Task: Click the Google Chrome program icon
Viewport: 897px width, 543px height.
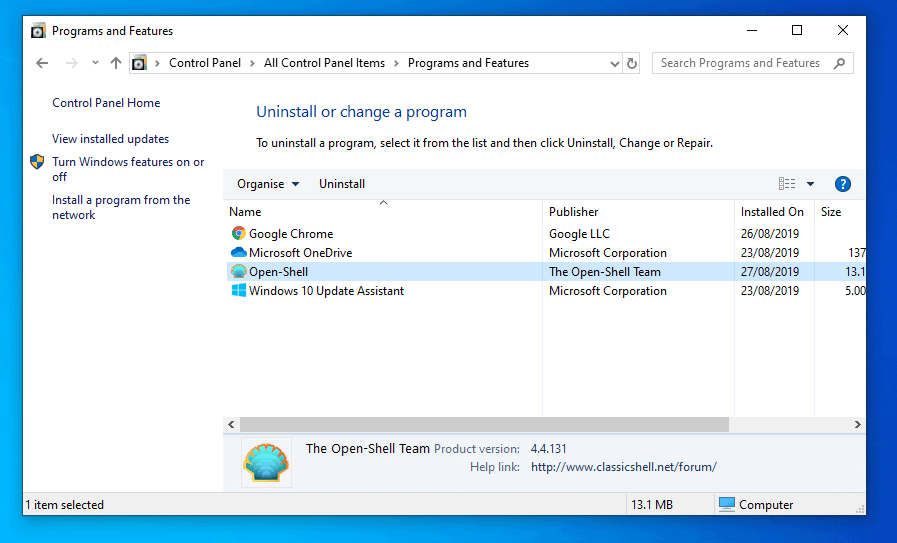Action: pyautogui.click(x=238, y=234)
